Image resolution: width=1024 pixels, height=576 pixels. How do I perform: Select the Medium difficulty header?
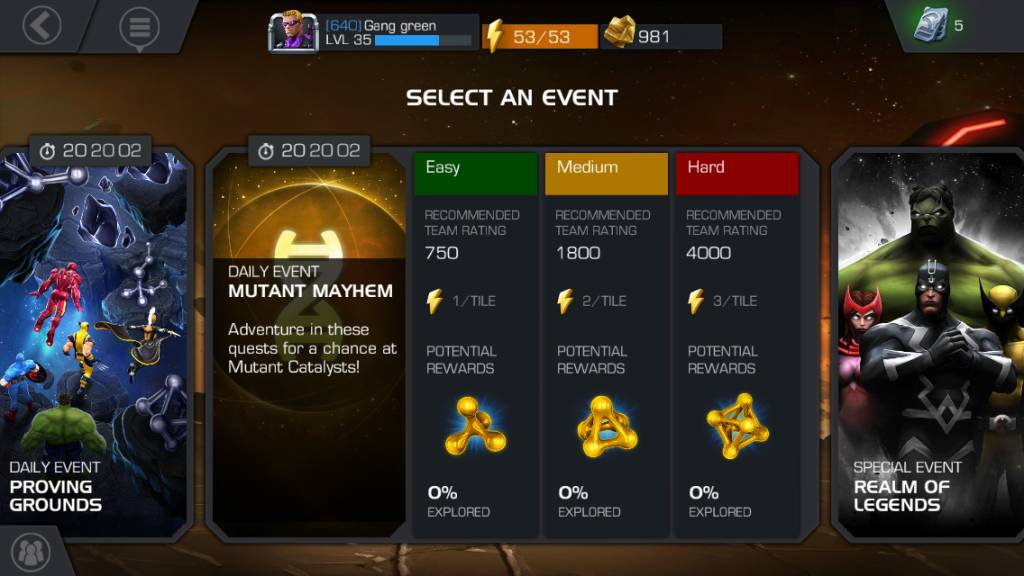(607, 173)
